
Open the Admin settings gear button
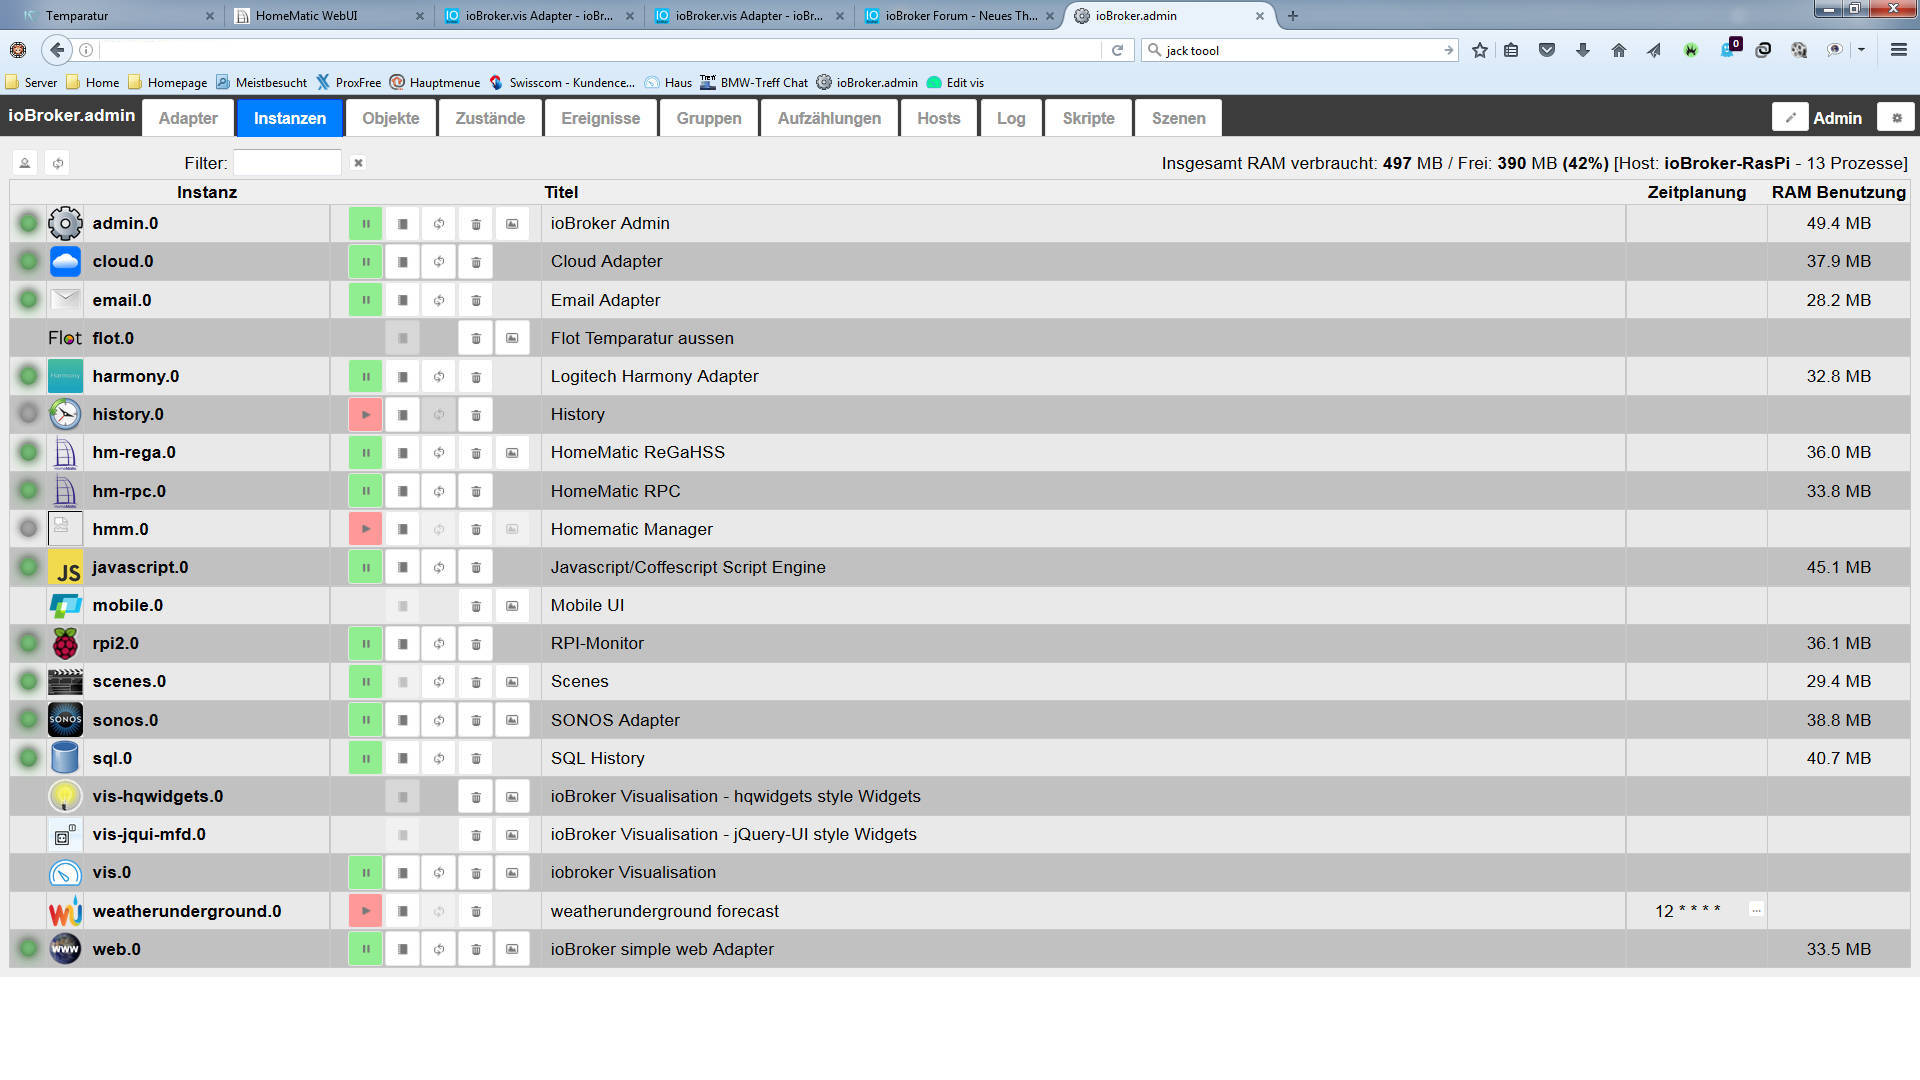click(1896, 118)
